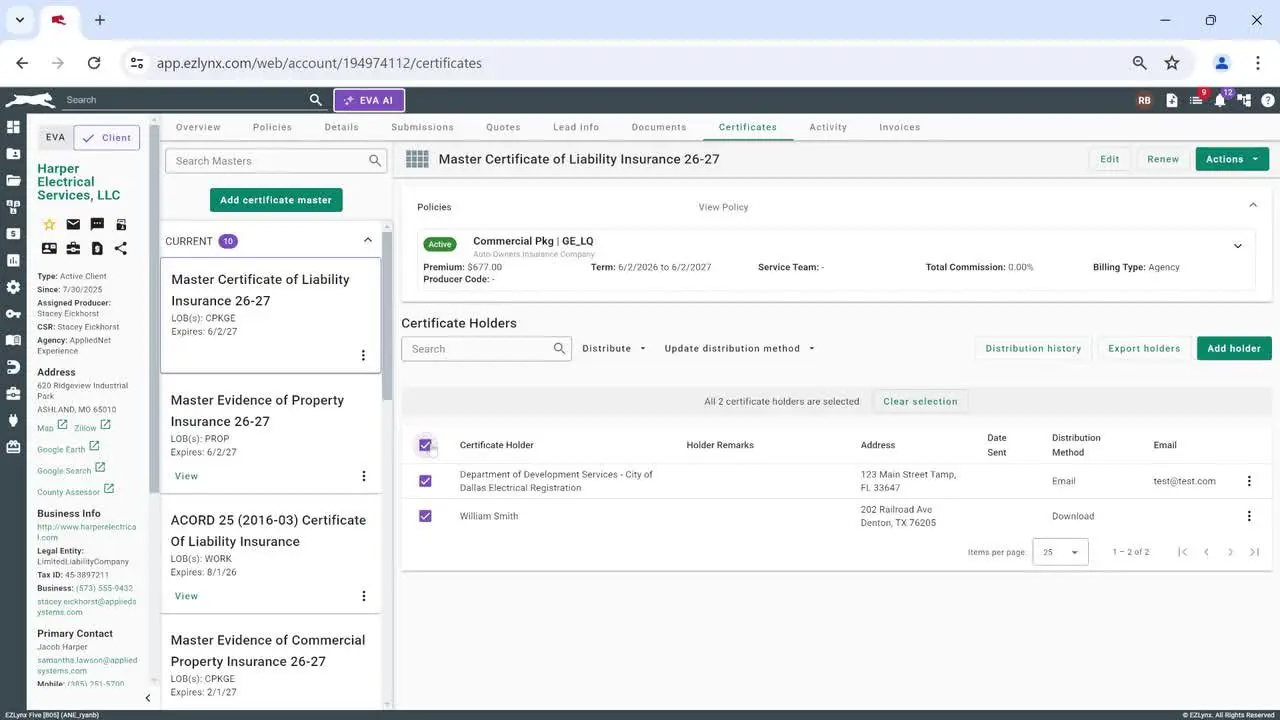This screenshot has height=720, width=1280.
Task: Toggle the select-all certificate holders checkbox
Action: tap(425, 445)
